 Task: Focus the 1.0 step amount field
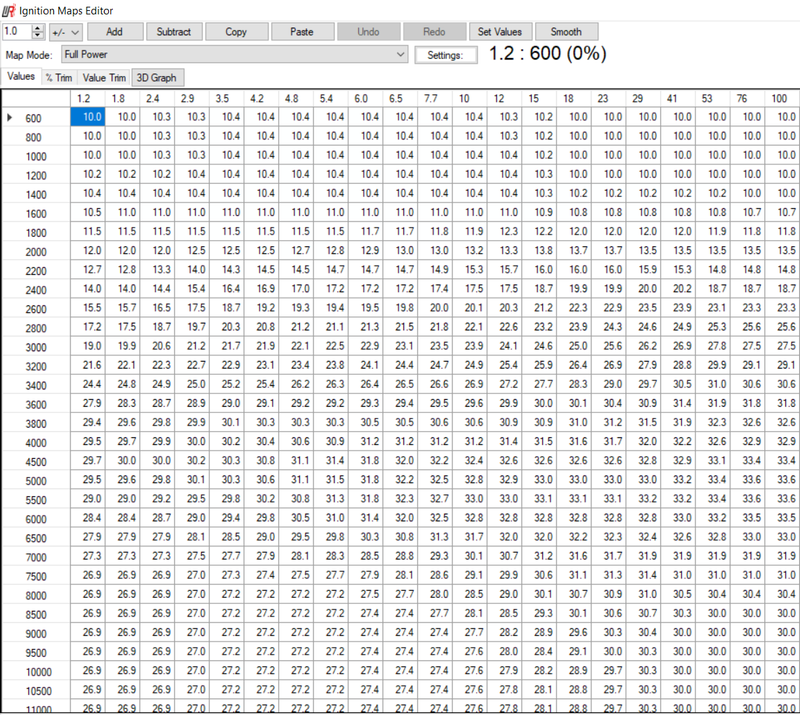pos(17,32)
